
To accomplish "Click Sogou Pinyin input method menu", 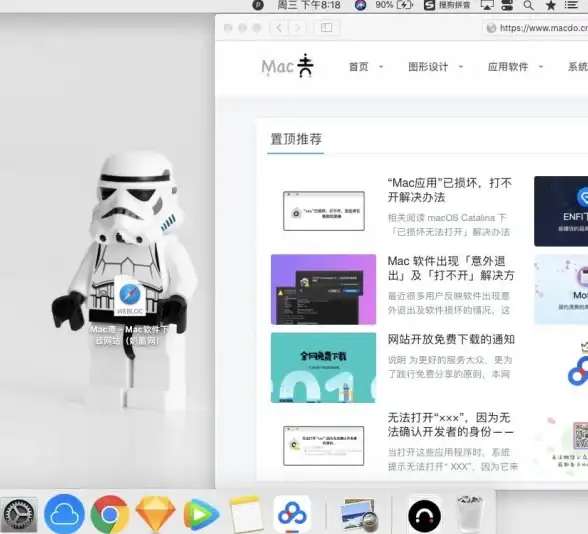I will click(x=447, y=5).
